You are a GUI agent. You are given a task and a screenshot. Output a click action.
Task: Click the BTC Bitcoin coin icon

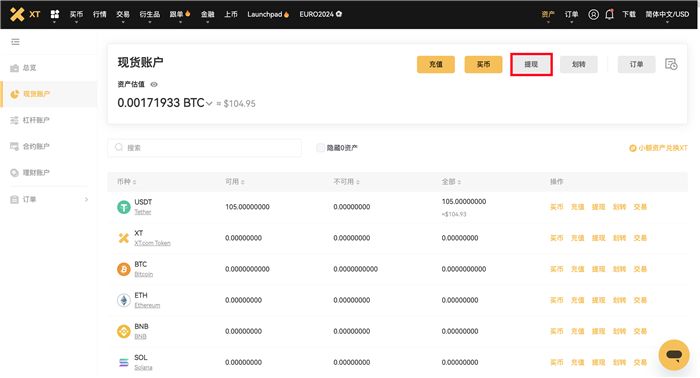pos(124,269)
